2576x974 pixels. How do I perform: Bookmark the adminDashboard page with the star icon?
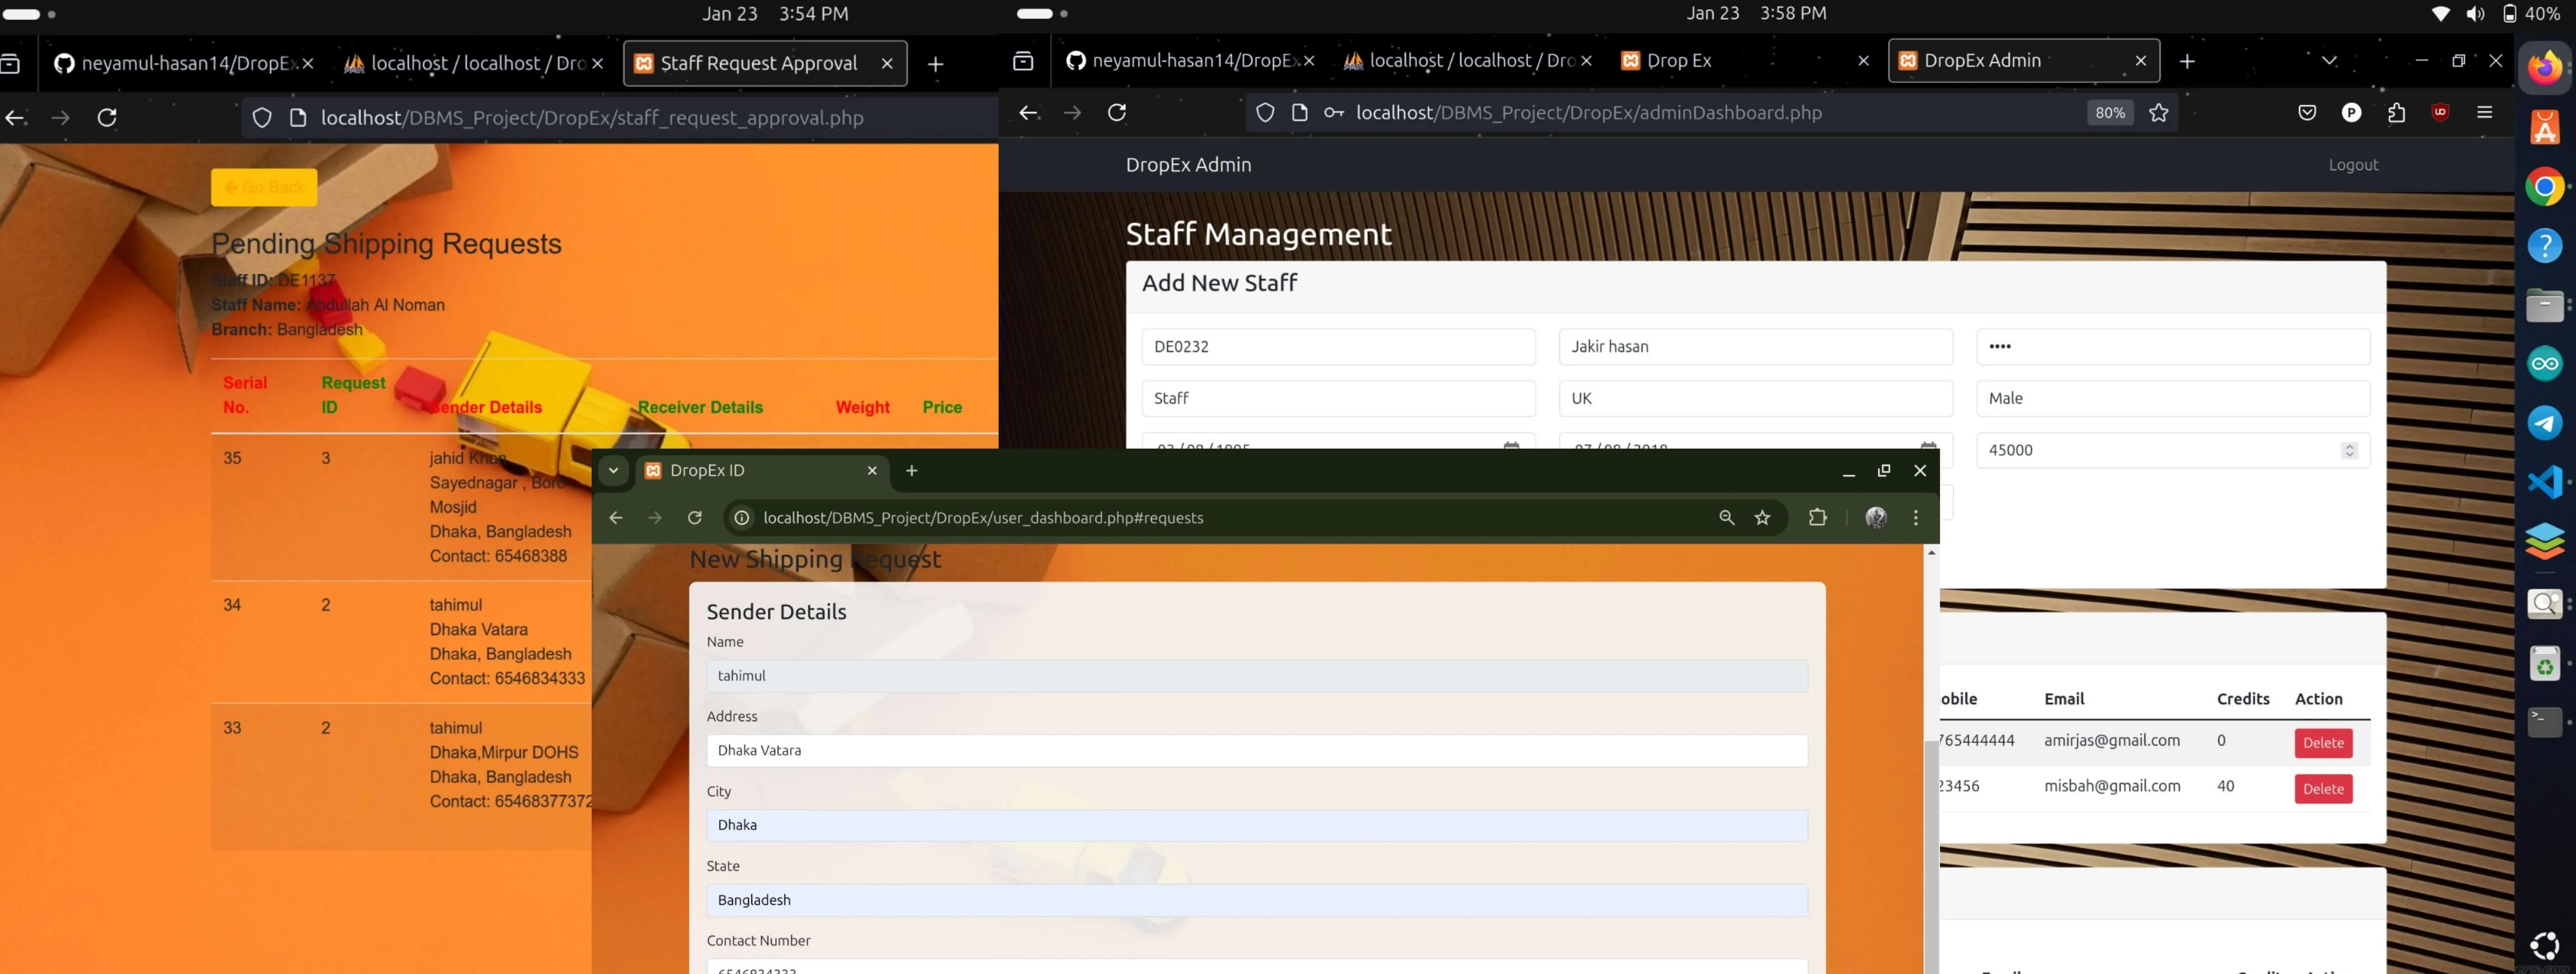(x=2159, y=113)
